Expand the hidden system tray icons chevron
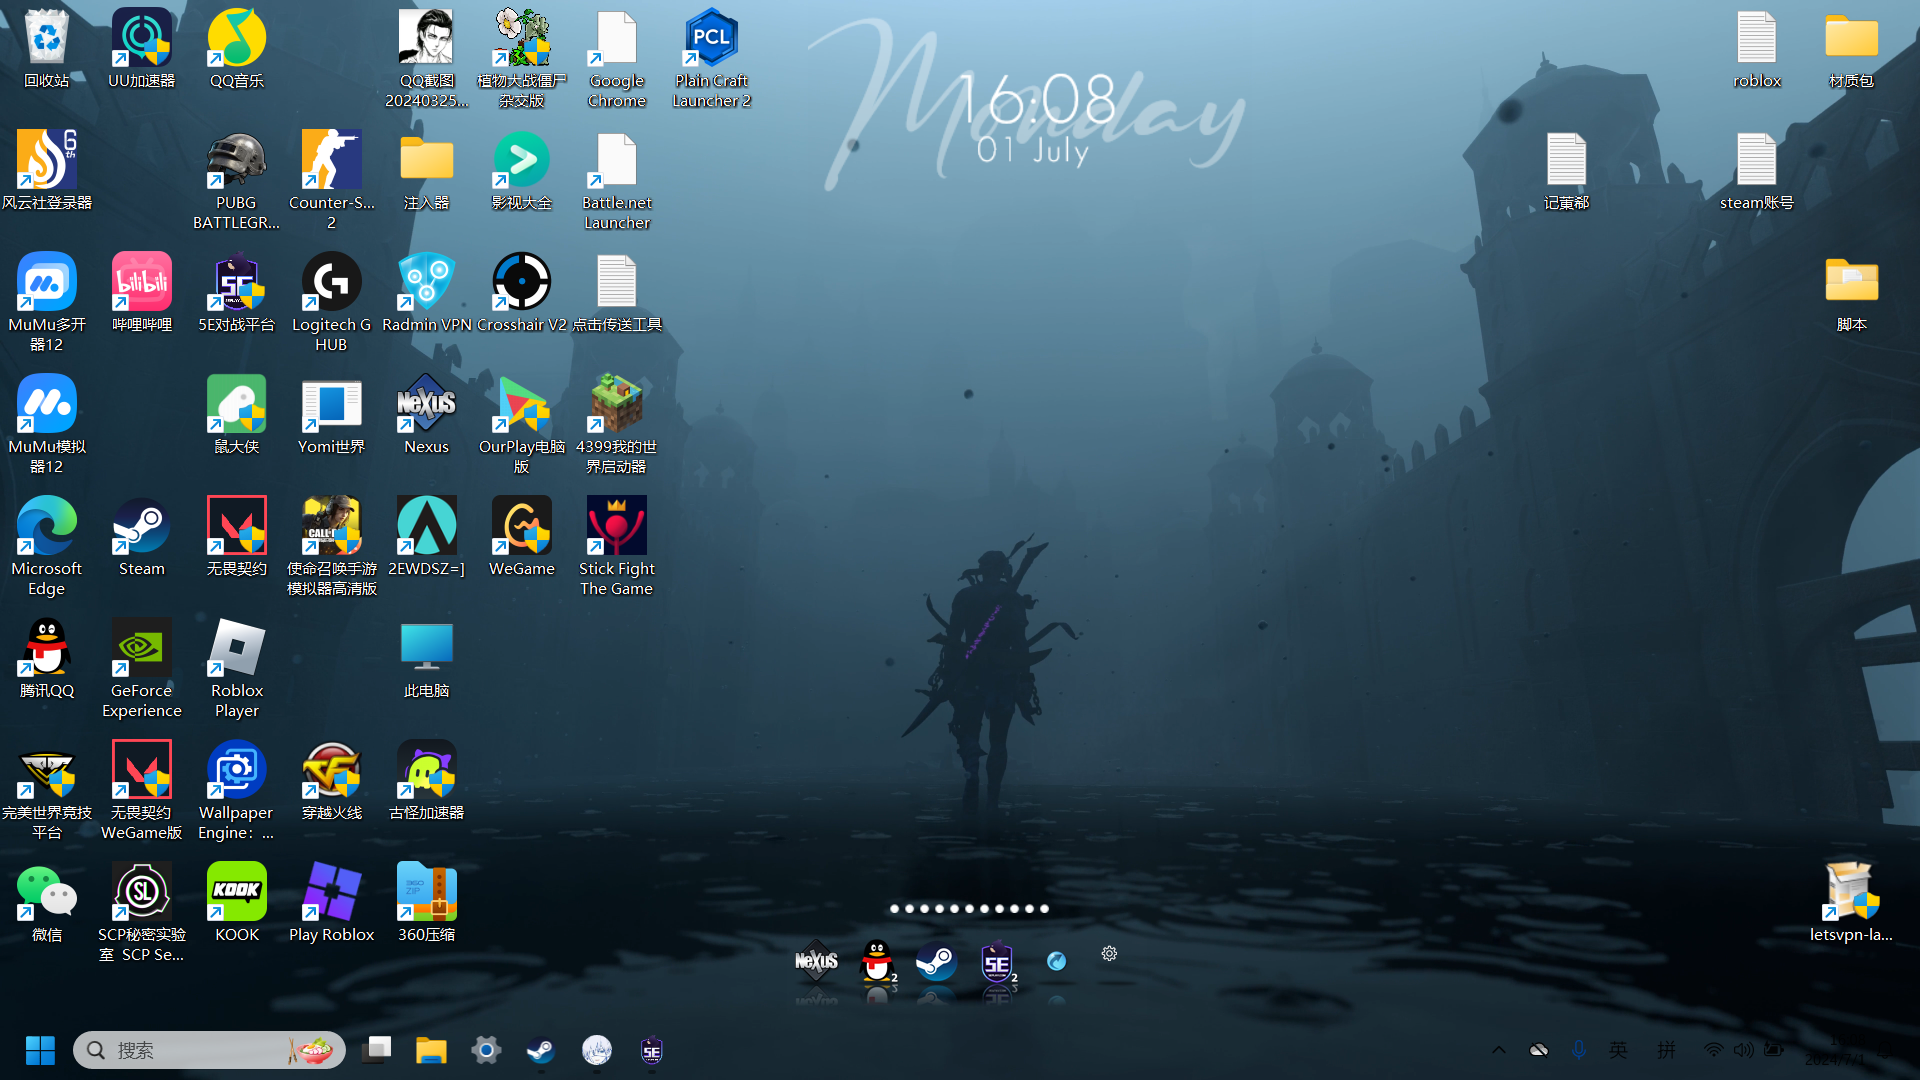The width and height of the screenshot is (1920, 1080). coord(1499,1050)
